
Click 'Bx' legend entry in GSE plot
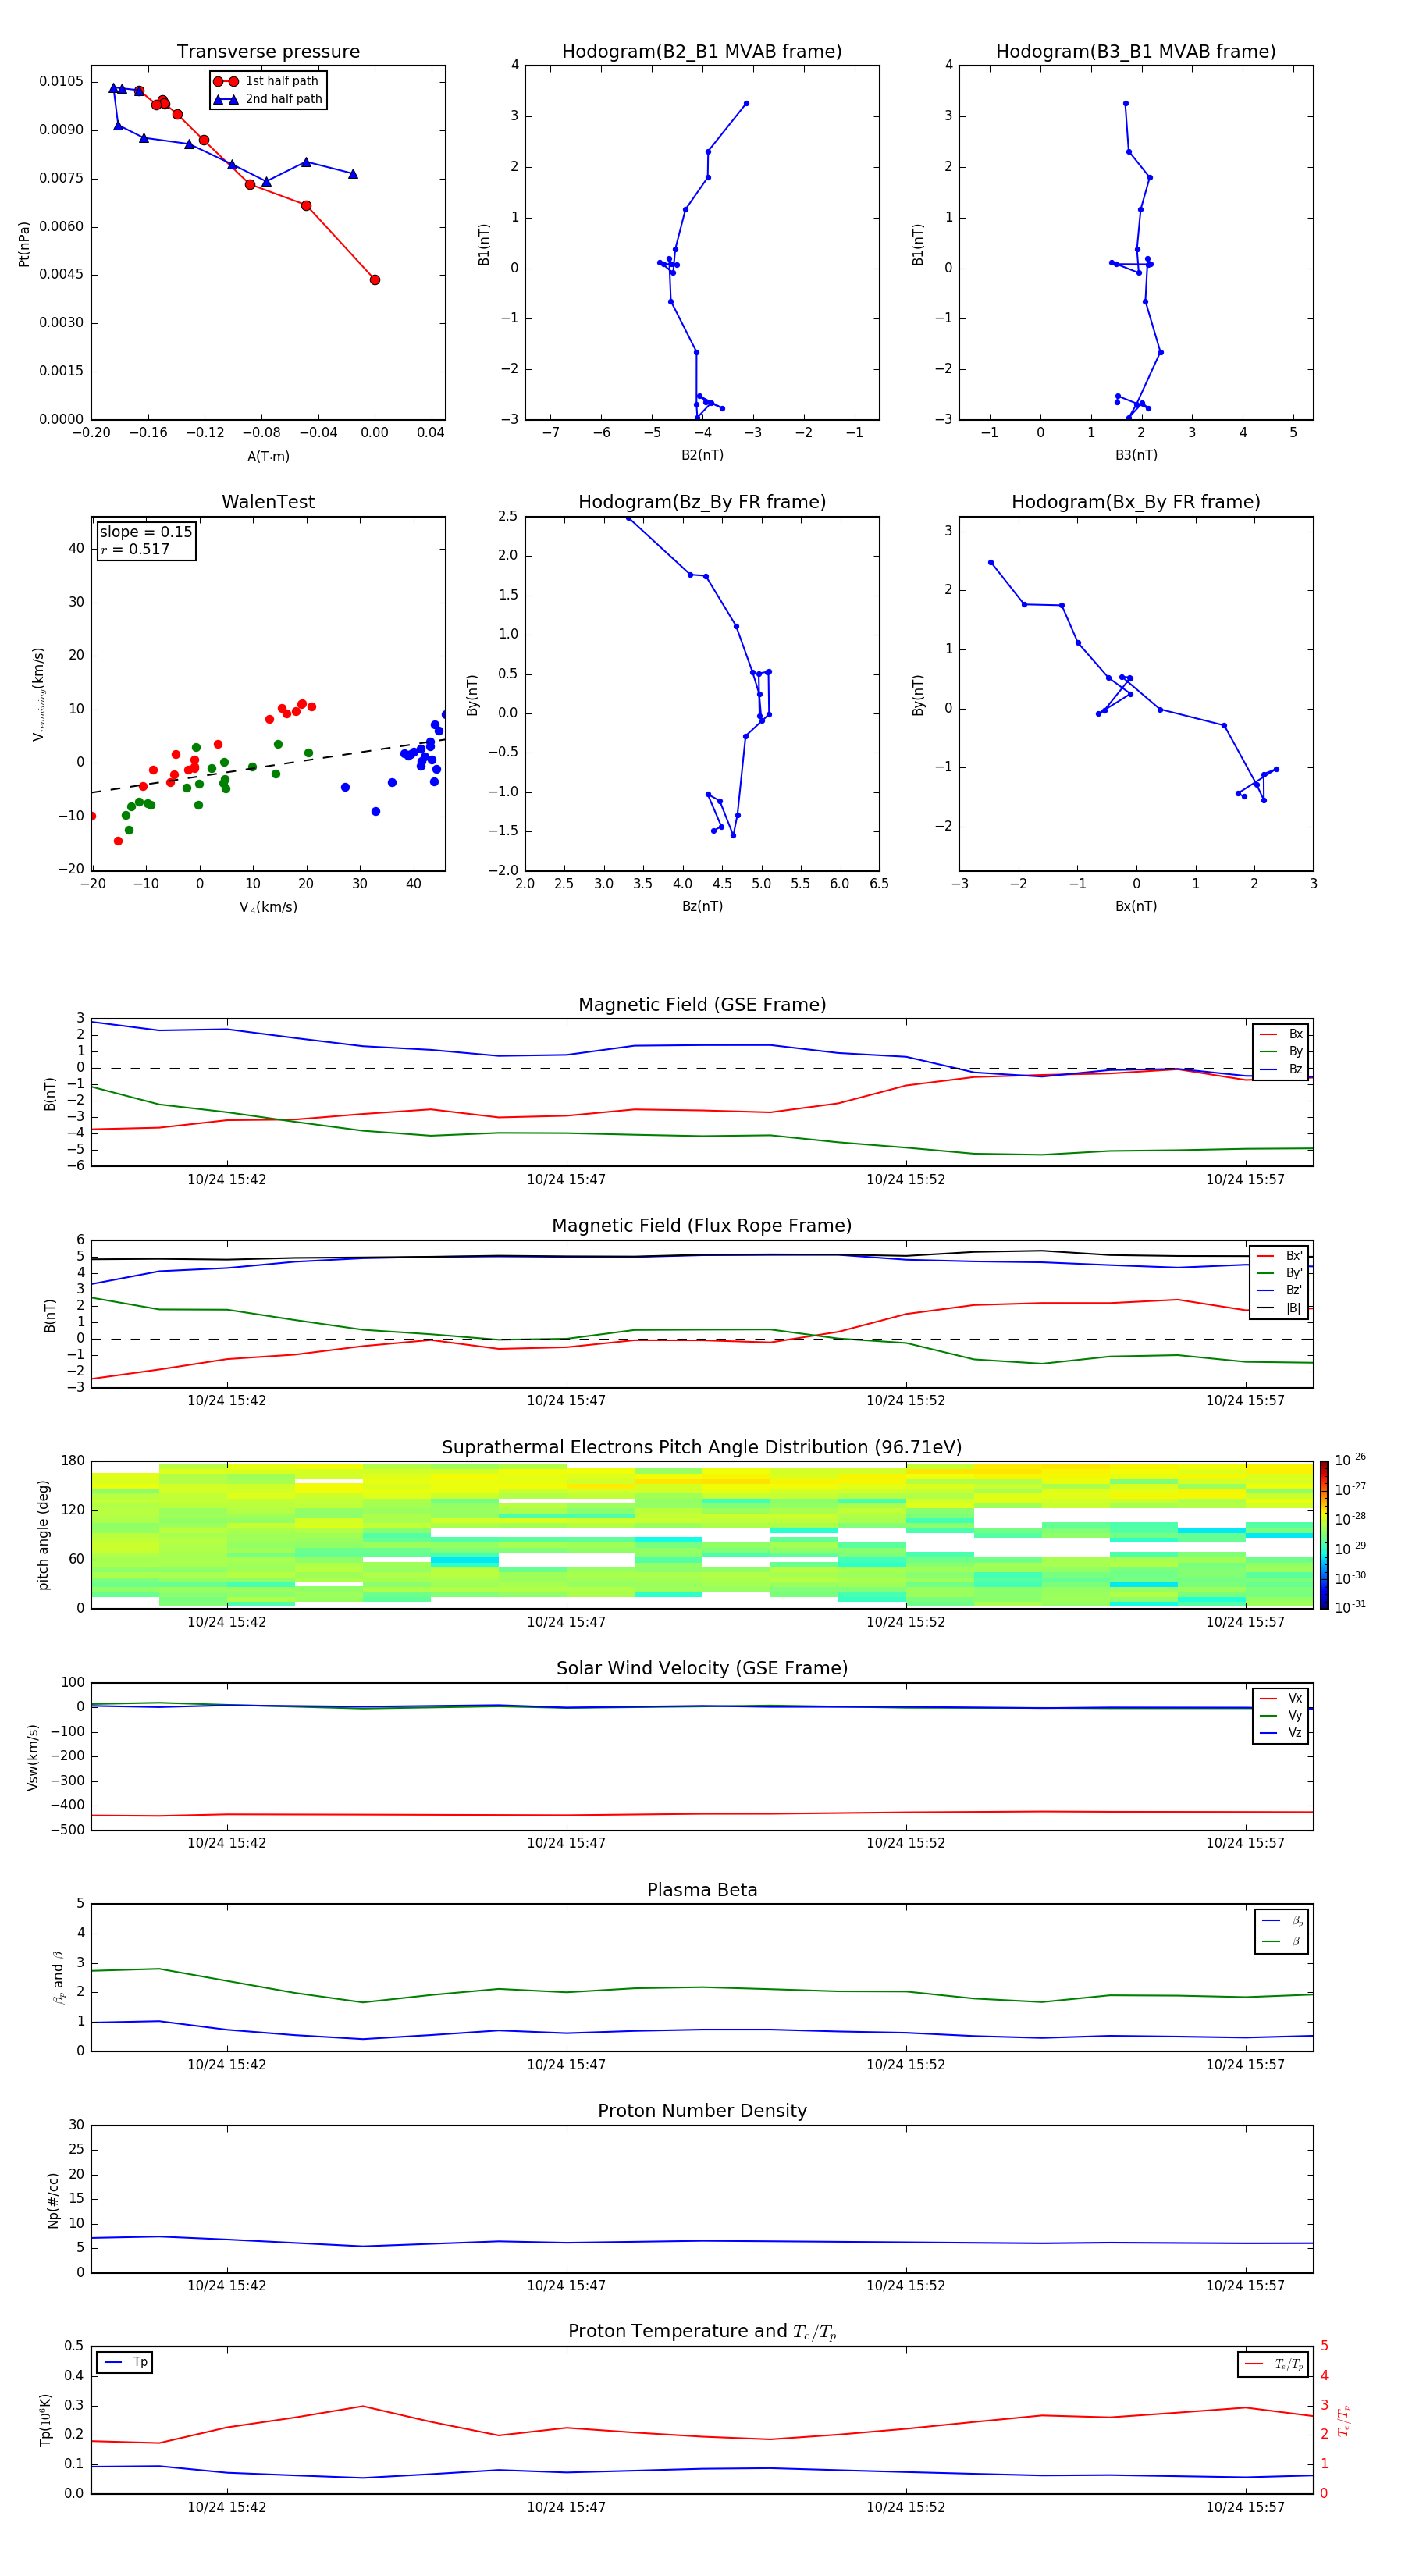1281,1034
